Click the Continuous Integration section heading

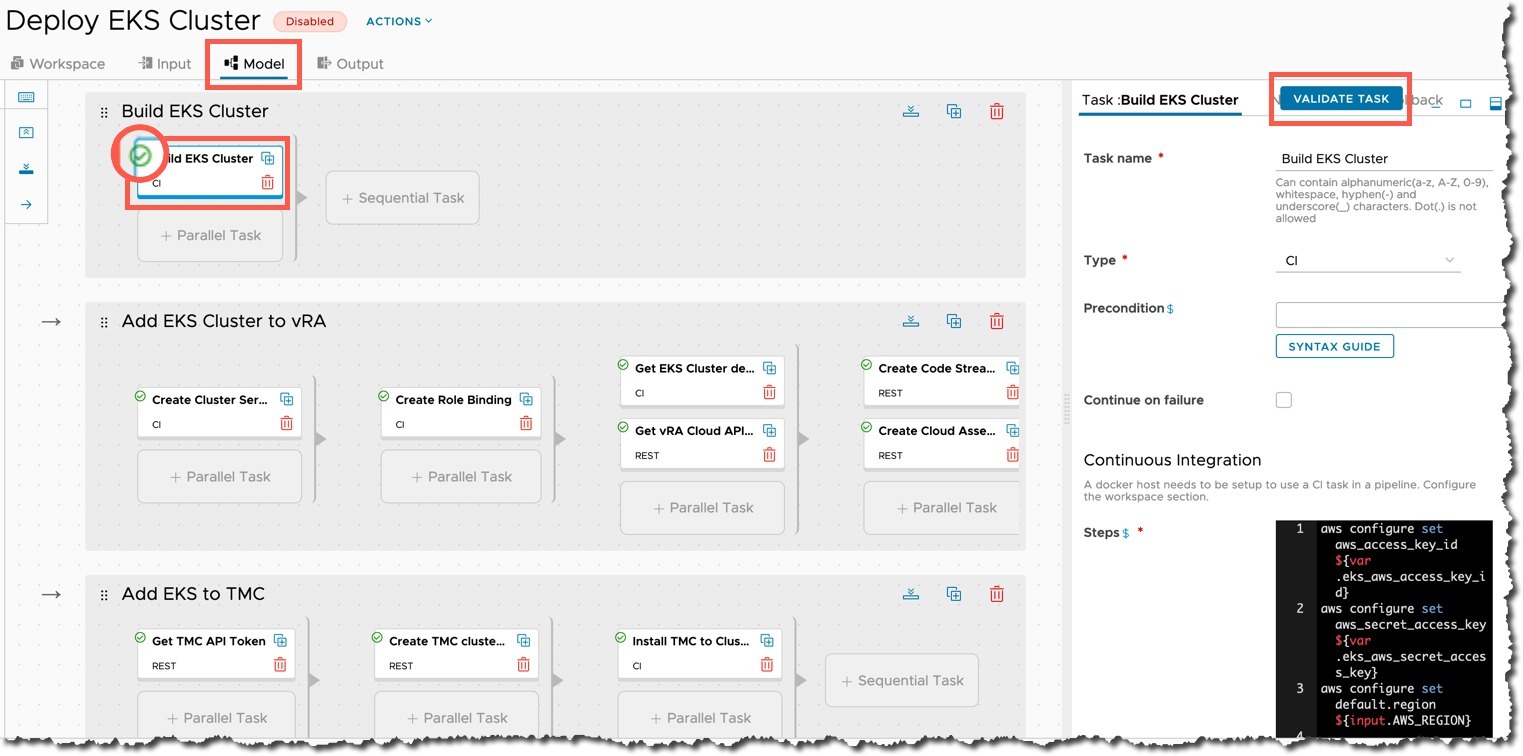[x=1172, y=460]
